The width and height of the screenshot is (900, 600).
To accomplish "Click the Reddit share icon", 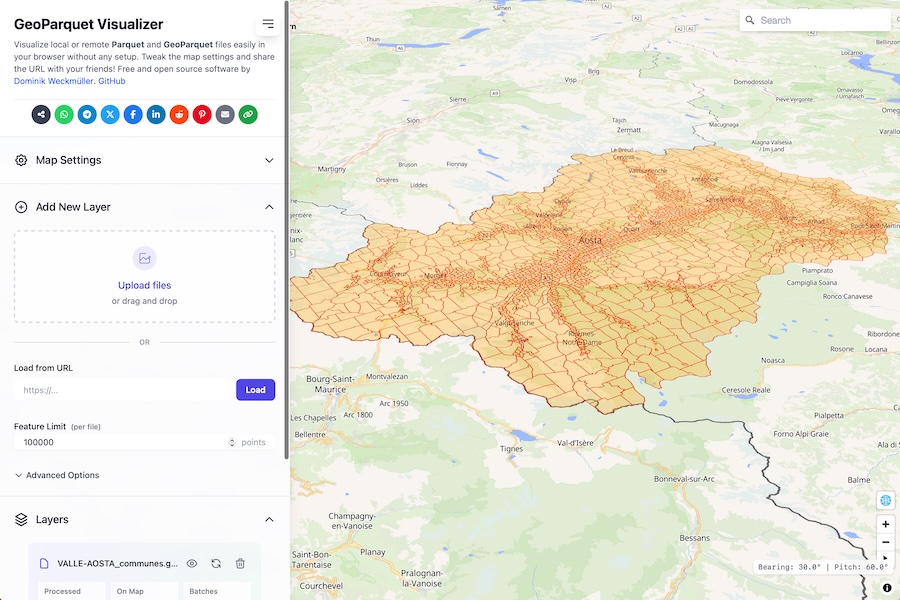I will pyautogui.click(x=179, y=115).
